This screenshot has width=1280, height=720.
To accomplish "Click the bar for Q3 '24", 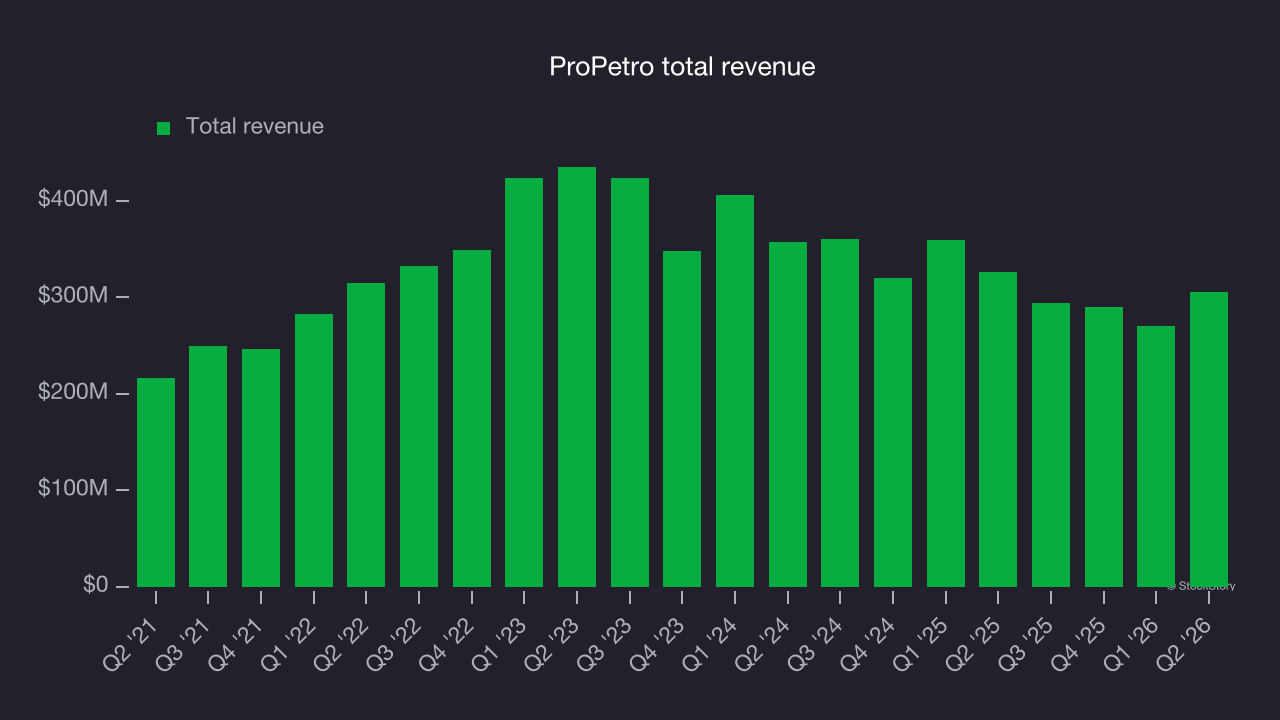I will pyautogui.click(x=840, y=413).
